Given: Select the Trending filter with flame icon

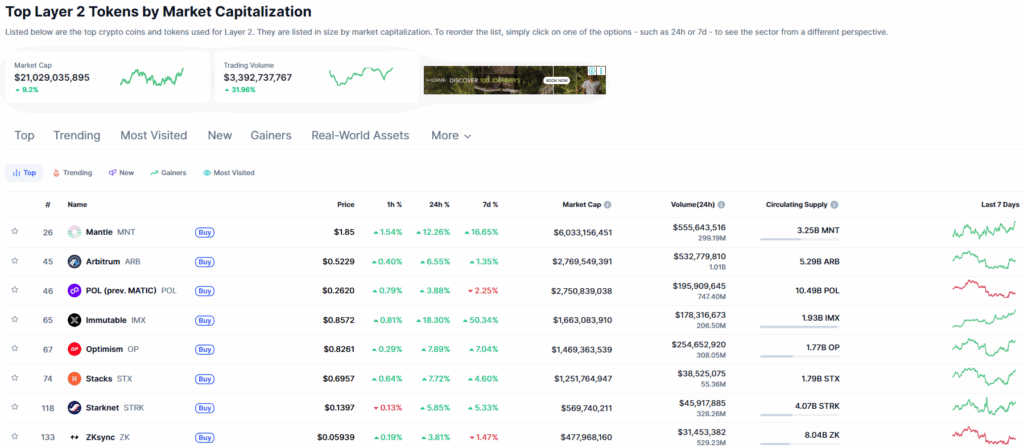Looking at the screenshot, I should click(x=72, y=172).
